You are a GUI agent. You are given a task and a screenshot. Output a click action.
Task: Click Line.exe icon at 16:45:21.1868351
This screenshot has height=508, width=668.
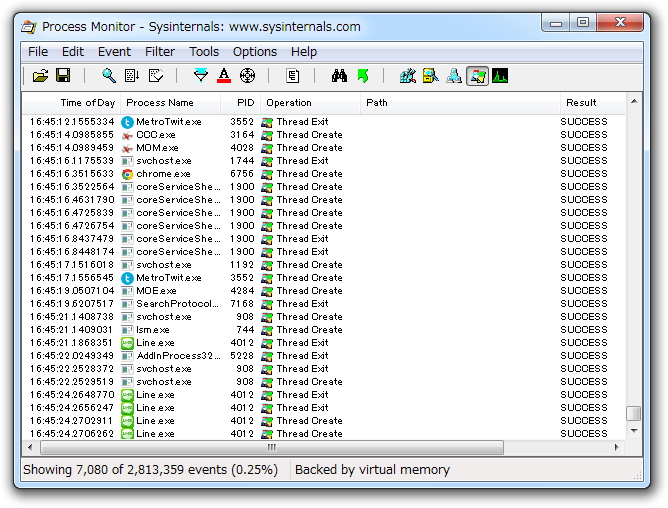click(x=127, y=343)
